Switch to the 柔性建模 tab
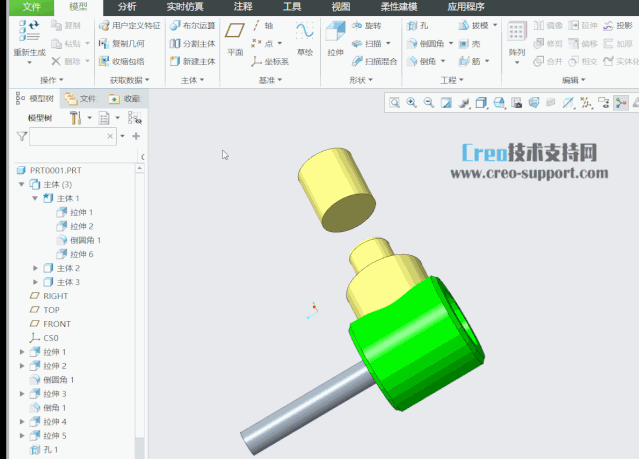Screen dimensions: 639x459 [x=399, y=7]
